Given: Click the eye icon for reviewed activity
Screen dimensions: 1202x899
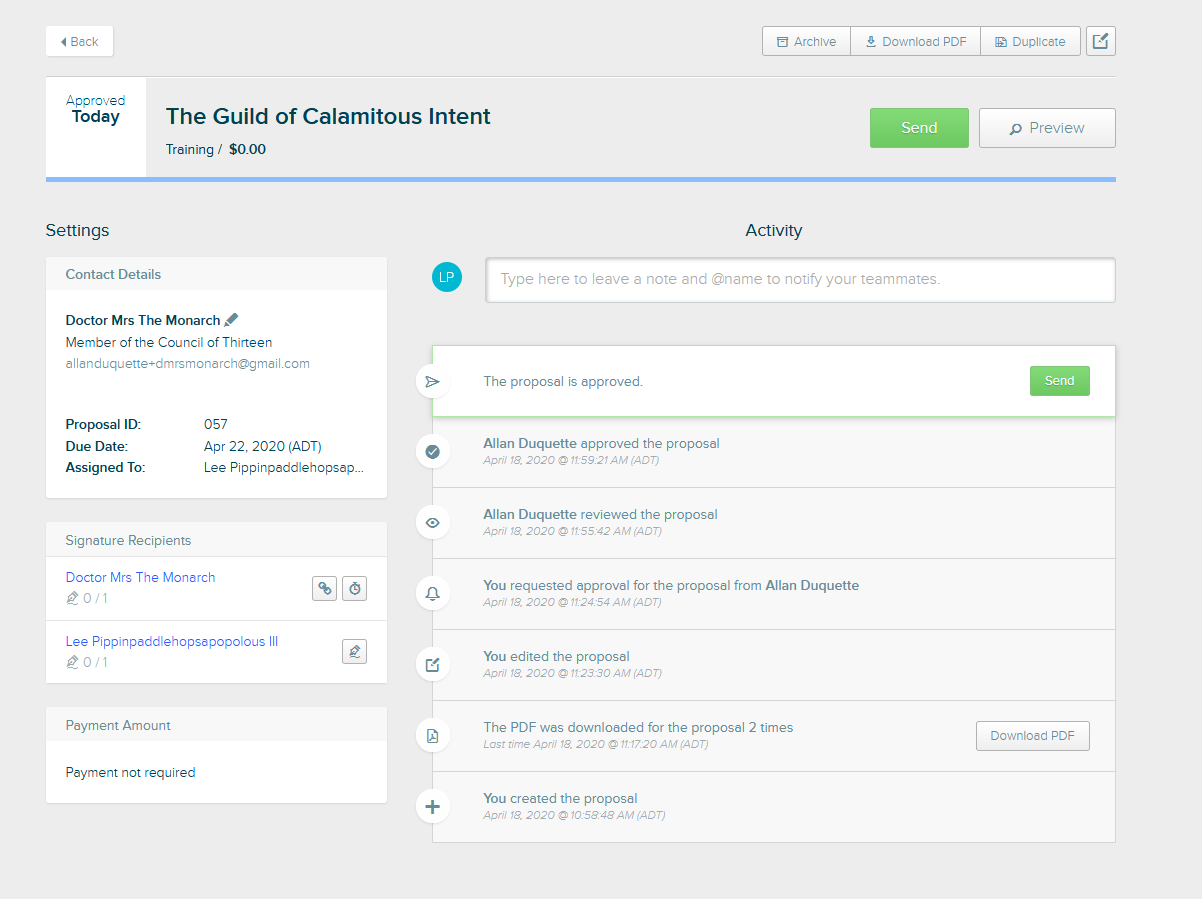Looking at the screenshot, I should (432, 523).
